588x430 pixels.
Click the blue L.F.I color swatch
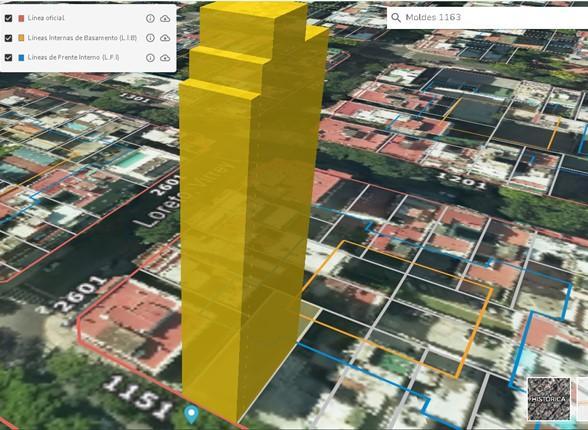click(21, 58)
